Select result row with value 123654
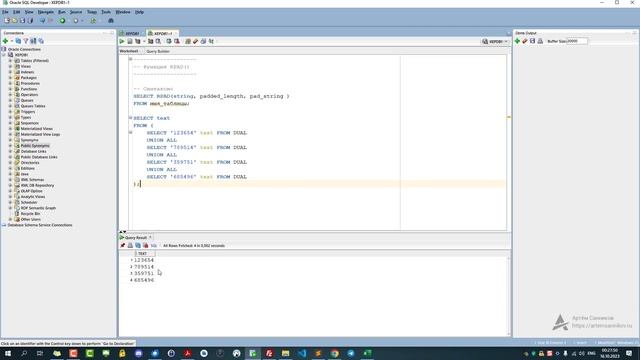Viewport: 640px width, 360px height. pos(144,260)
